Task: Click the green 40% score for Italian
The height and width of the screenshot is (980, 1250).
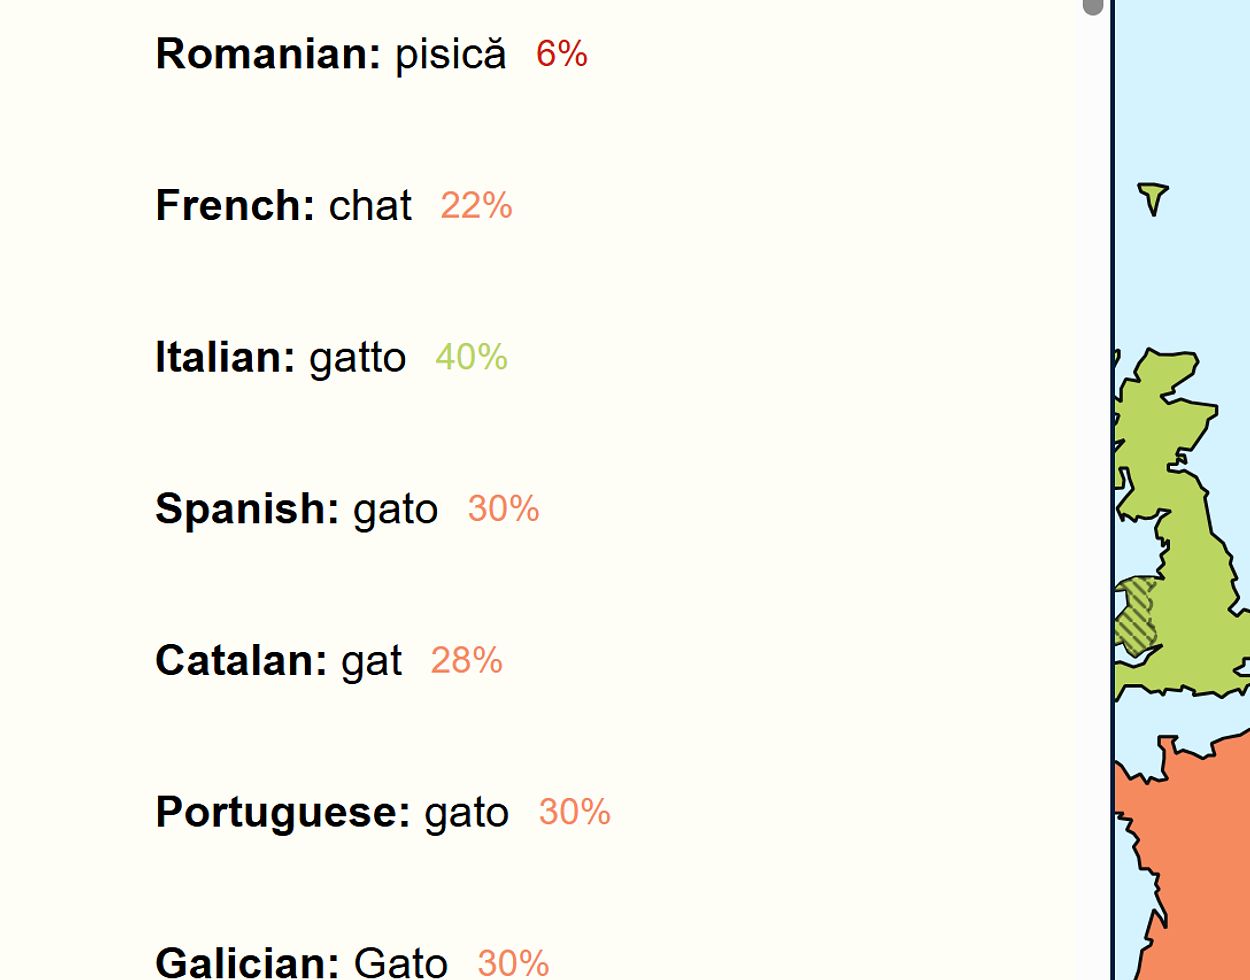Action: (x=471, y=357)
